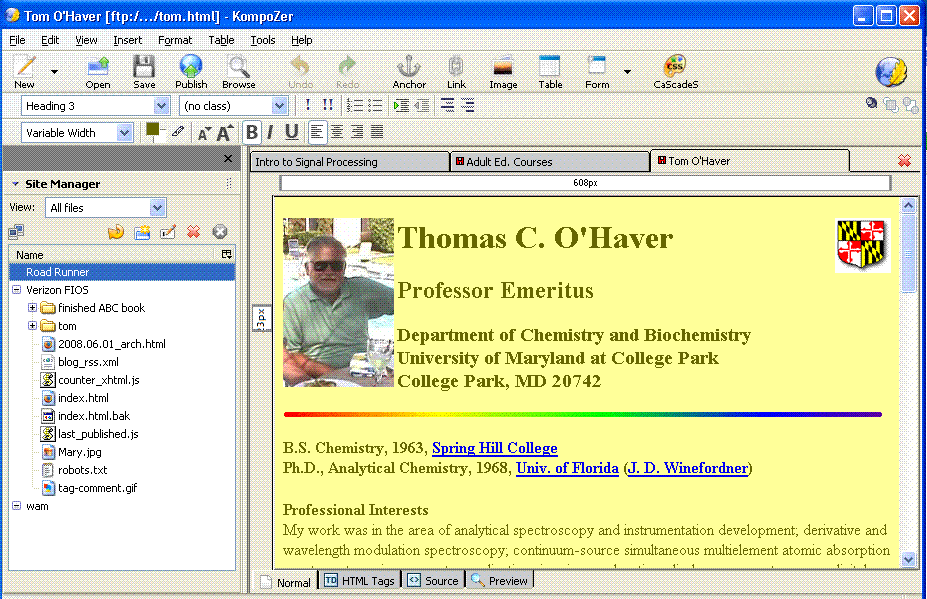Collapse the Site Manager panel triangle

[x=15, y=184]
